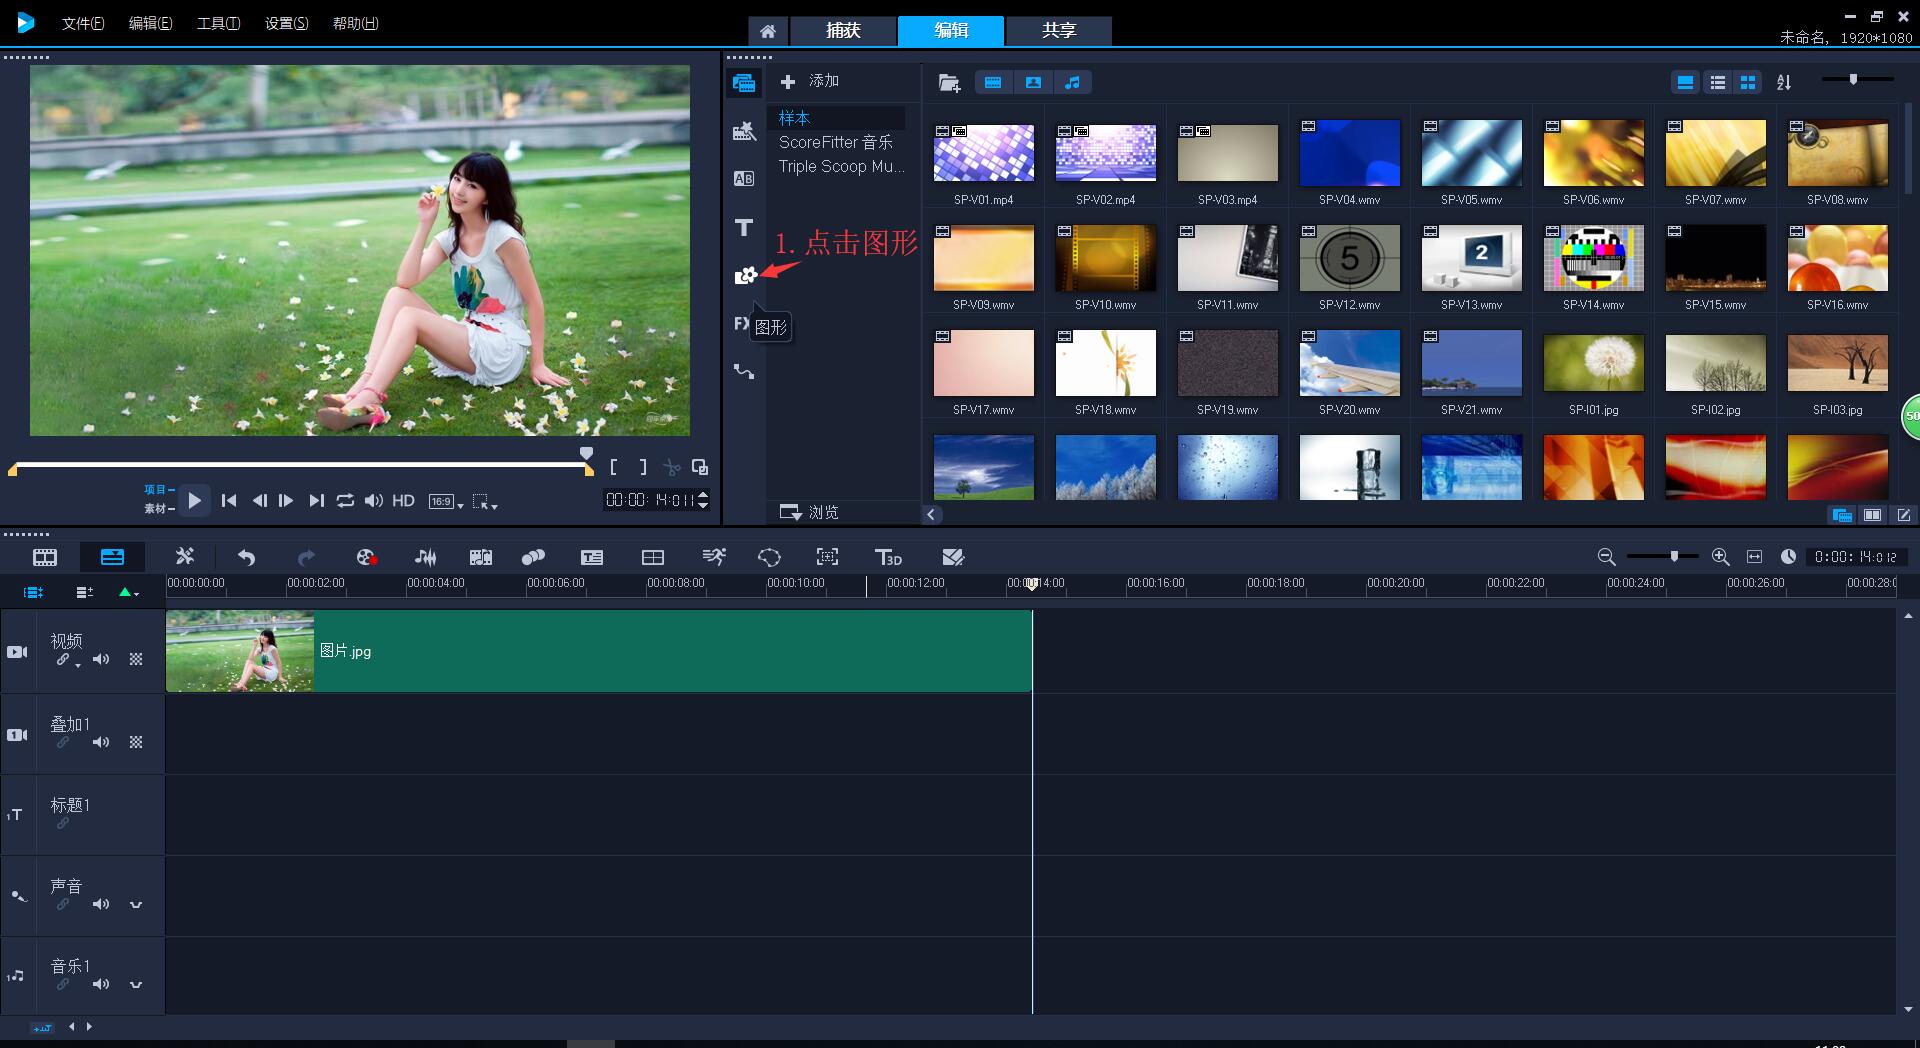Zoom in the timeline
The image size is (1920, 1048).
pos(1720,557)
